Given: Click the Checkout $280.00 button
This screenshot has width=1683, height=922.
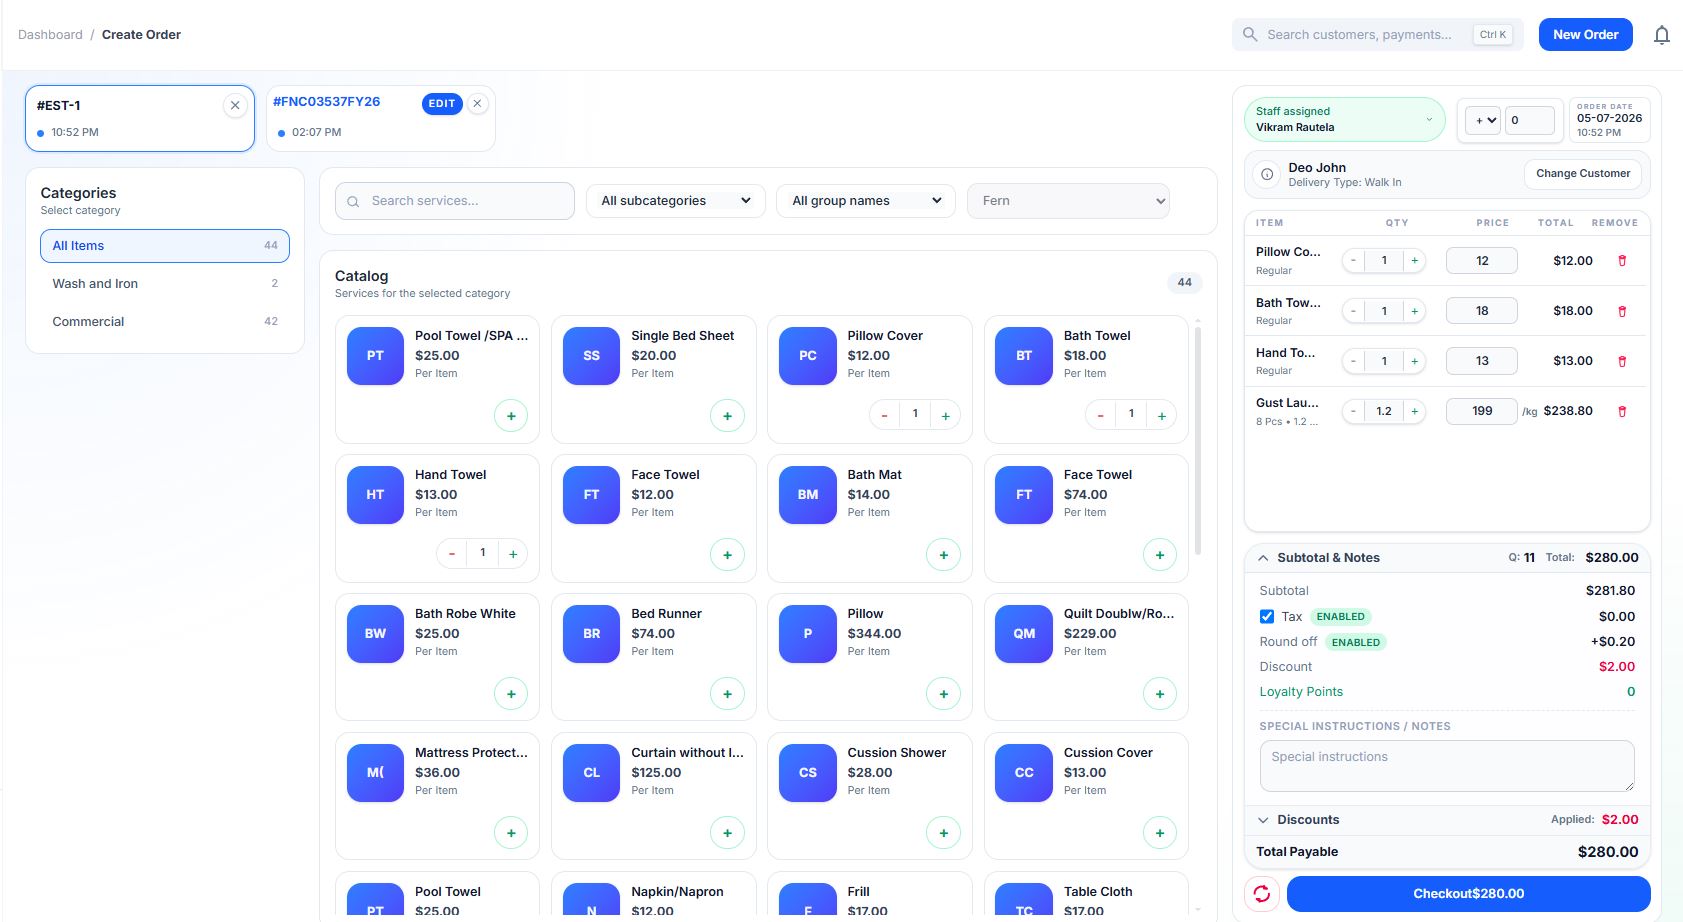Looking at the screenshot, I should [x=1468, y=894].
